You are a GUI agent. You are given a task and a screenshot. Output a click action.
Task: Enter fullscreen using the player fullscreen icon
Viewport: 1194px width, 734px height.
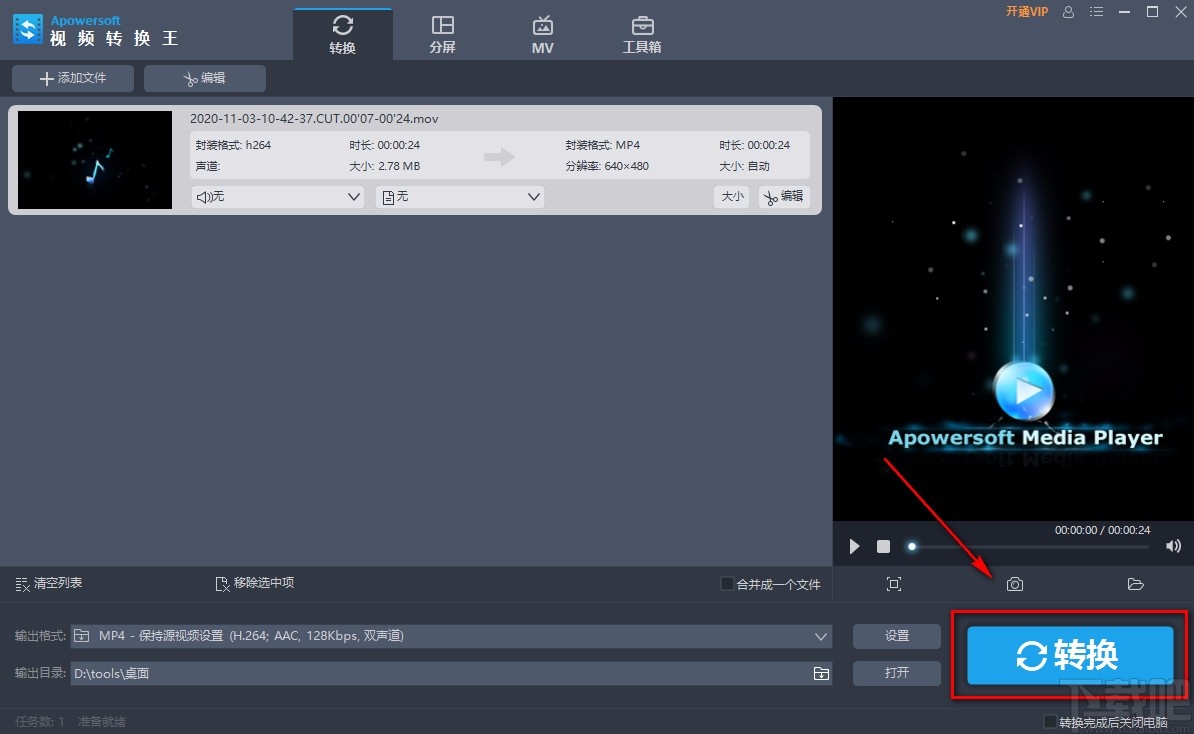(x=893, y=584)
